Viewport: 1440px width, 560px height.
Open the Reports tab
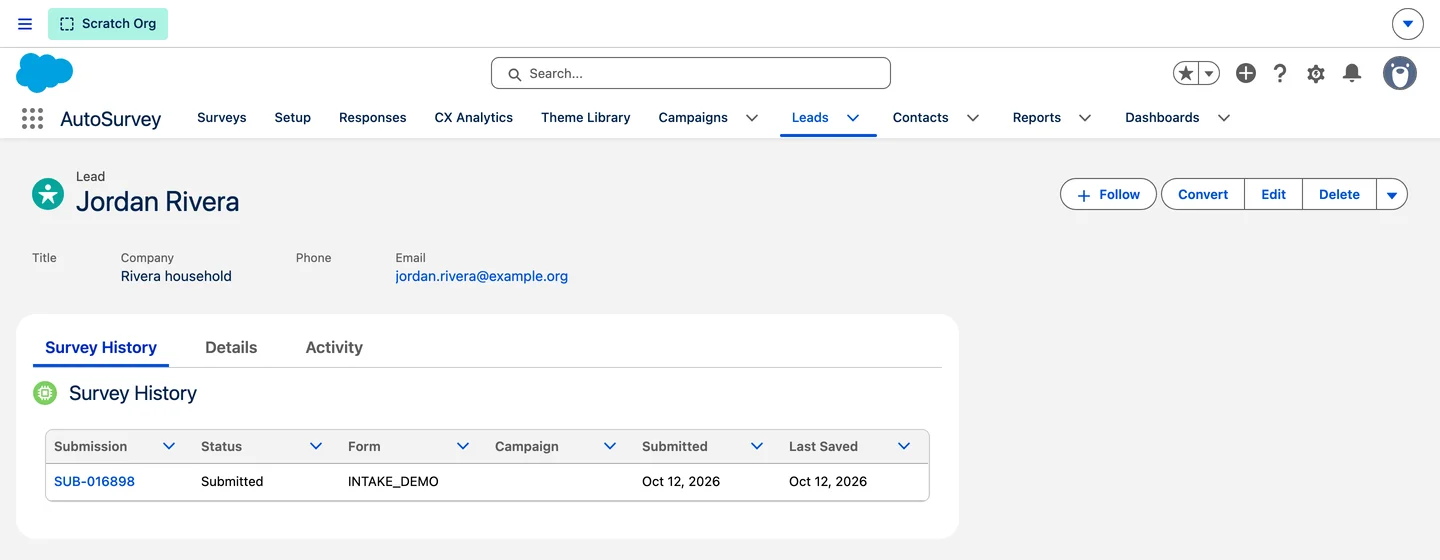pos(1037,117)
